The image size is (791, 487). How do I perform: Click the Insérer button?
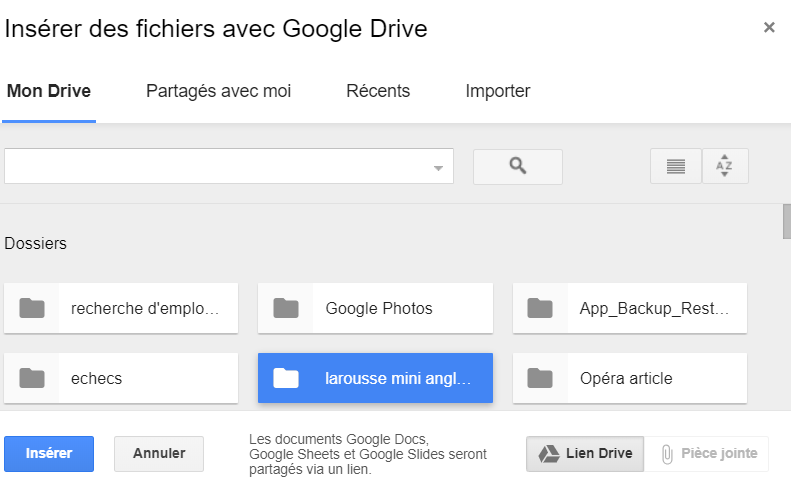[49, 454]
